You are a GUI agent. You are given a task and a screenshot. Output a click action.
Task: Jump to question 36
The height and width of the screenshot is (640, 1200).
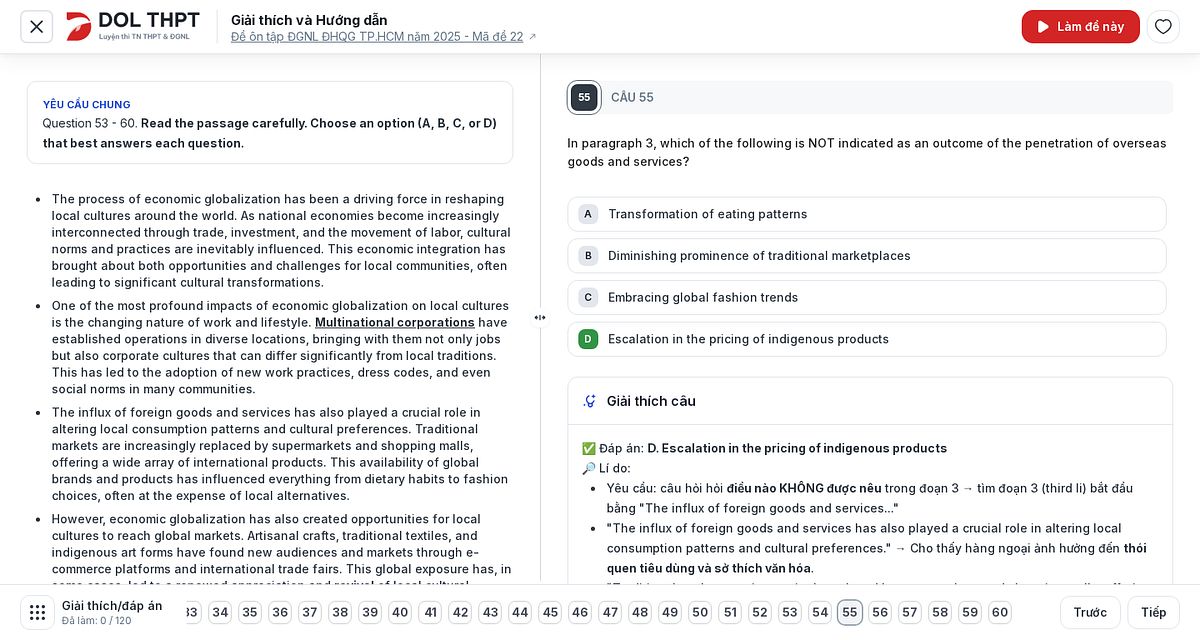(280, 612)
